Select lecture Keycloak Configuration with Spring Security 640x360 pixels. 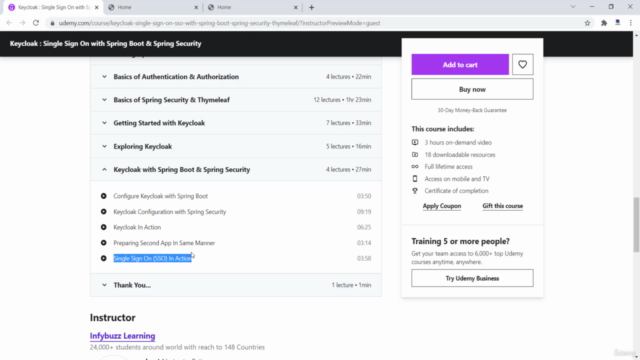click(170, 211)
